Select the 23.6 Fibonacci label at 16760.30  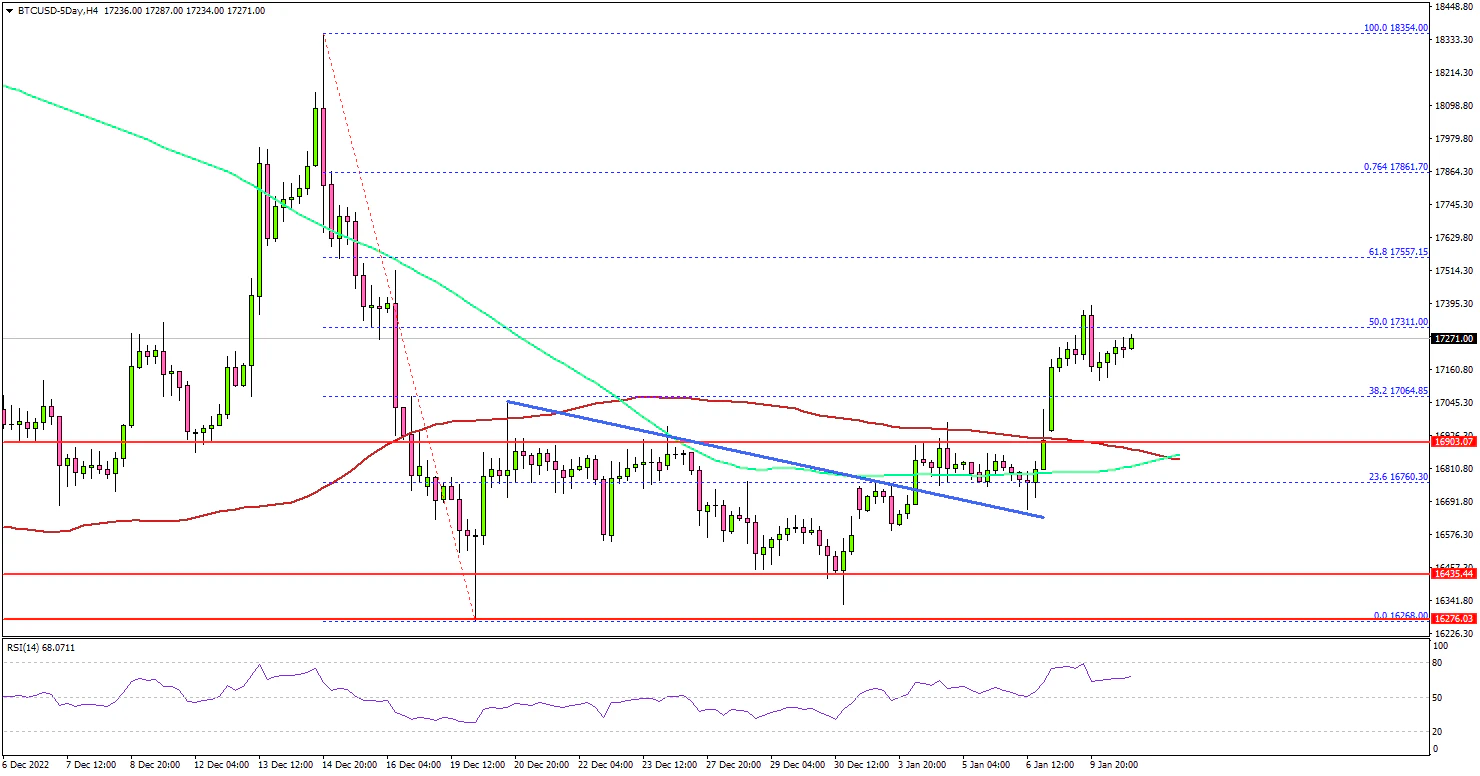pyautogui.click(x=1398, y=477)
